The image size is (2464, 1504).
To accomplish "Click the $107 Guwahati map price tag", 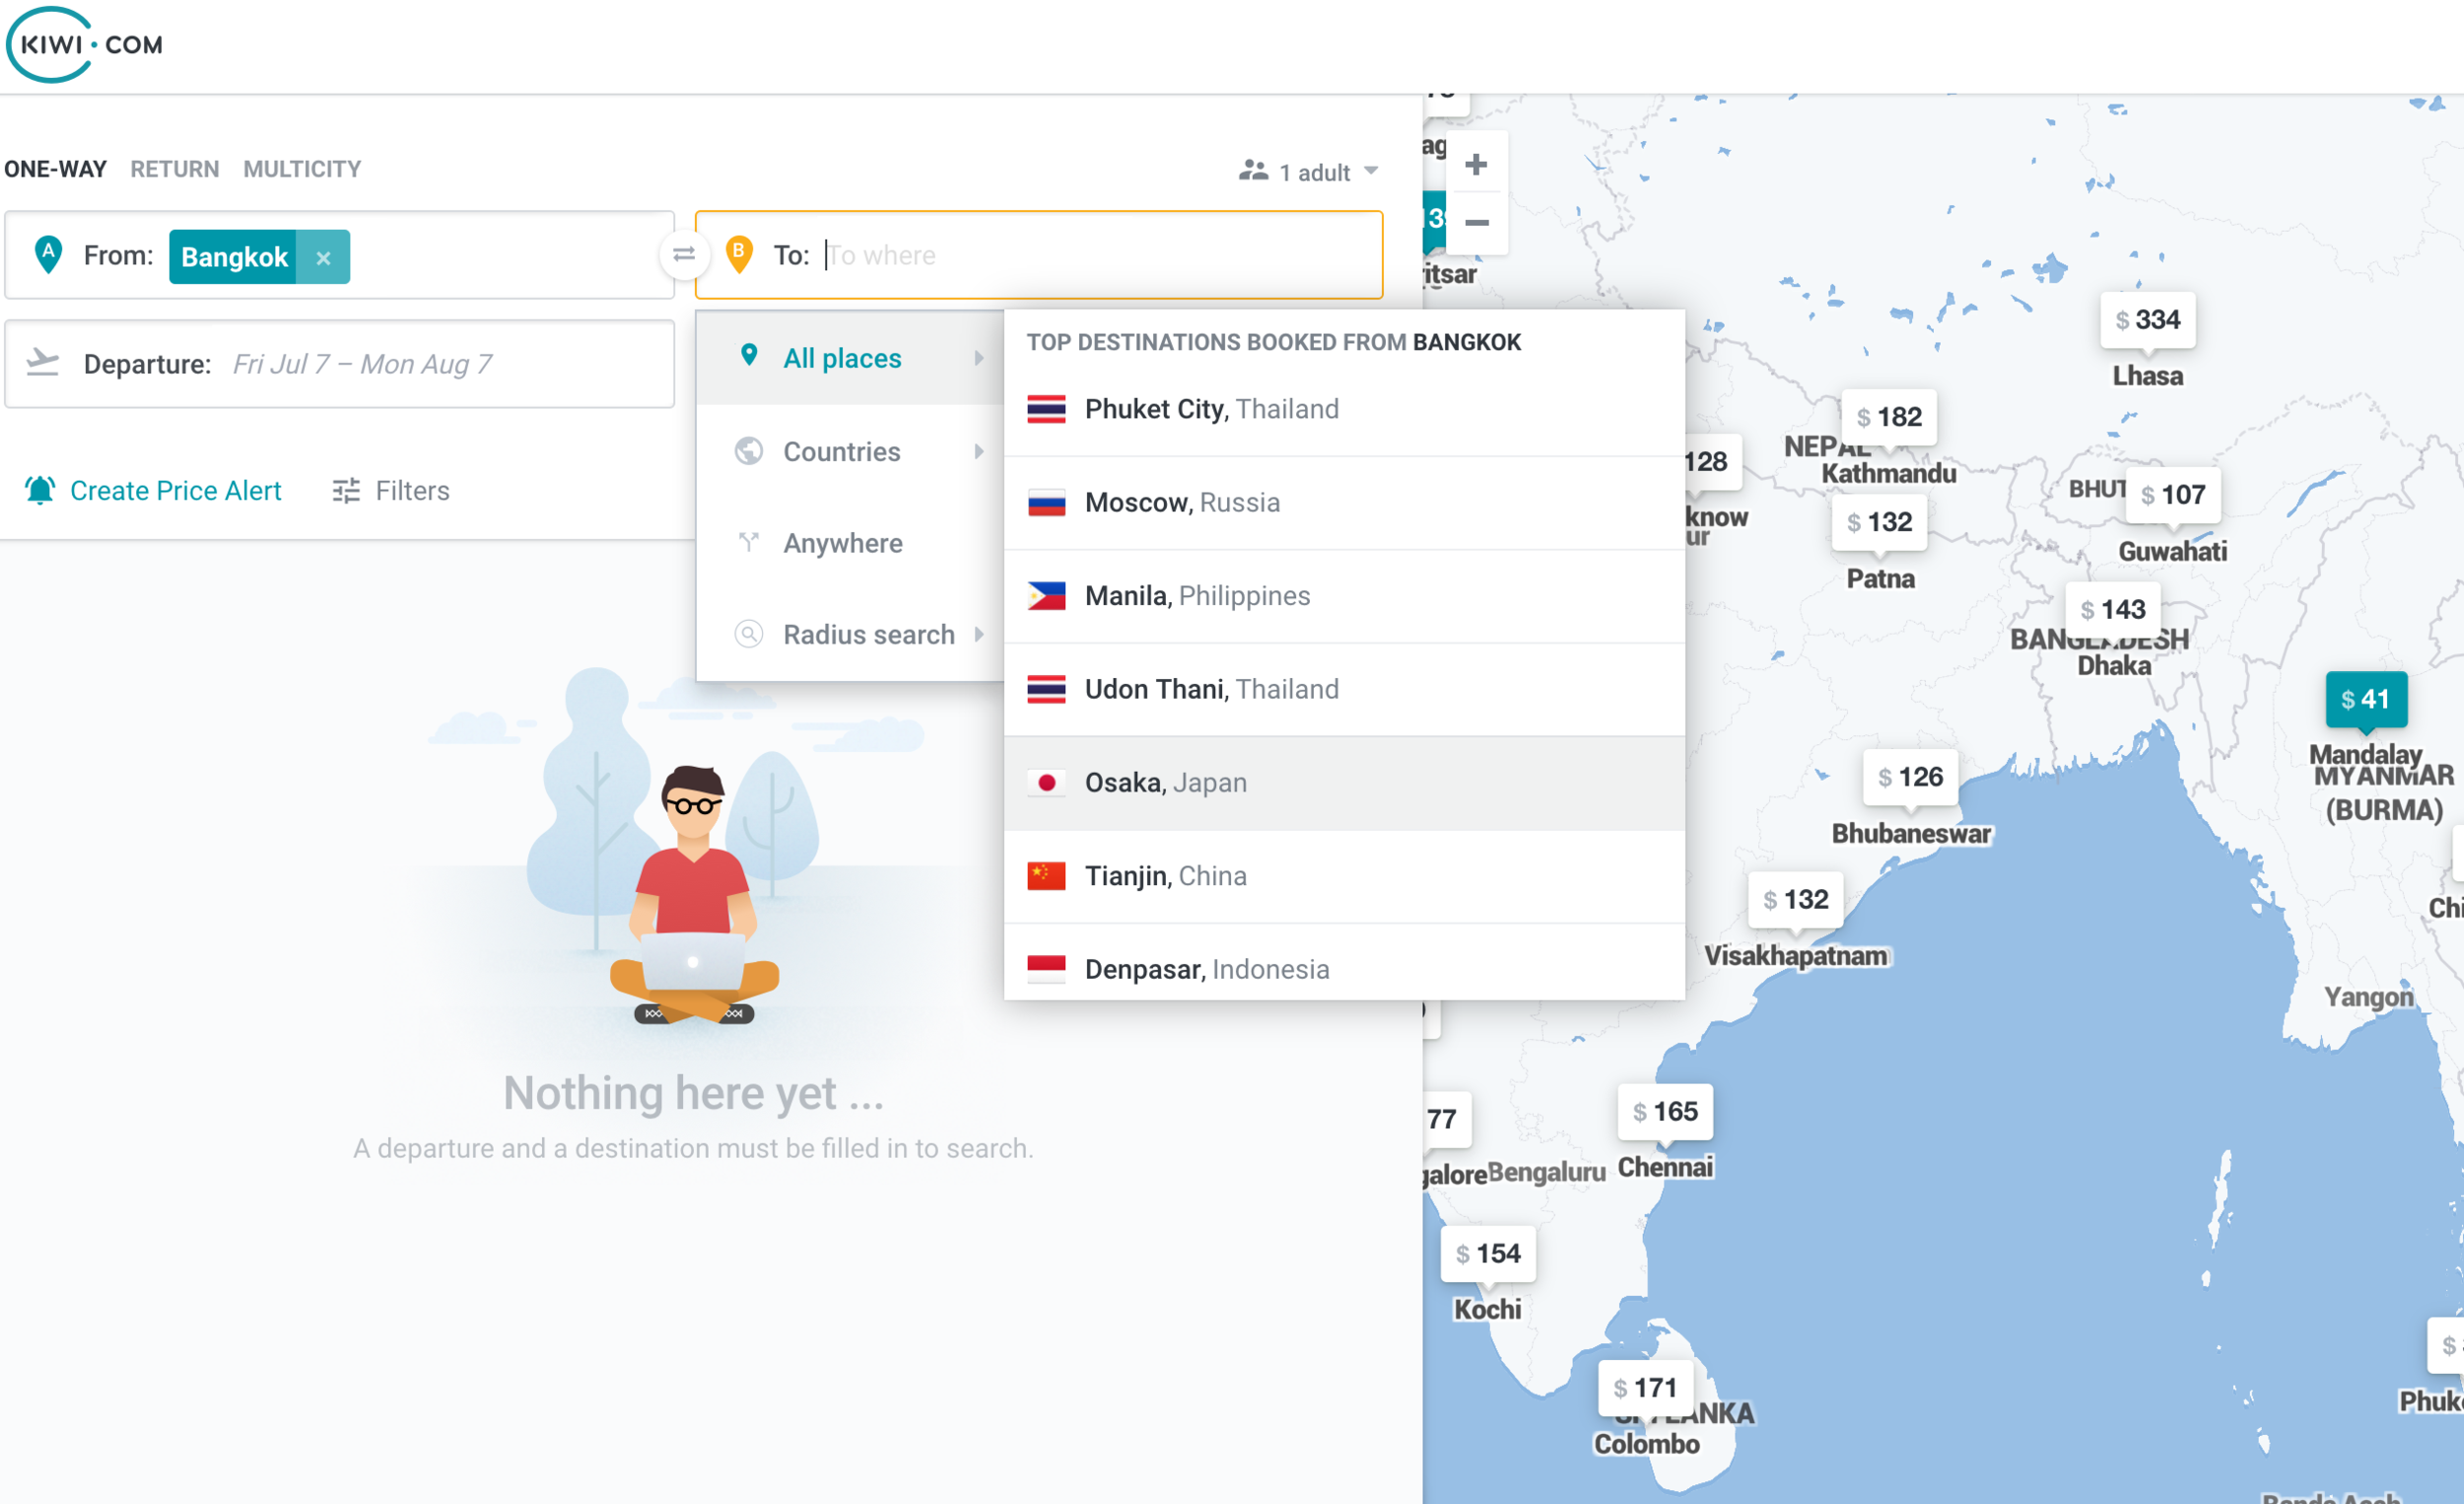I will click(x=2172, y=494).
